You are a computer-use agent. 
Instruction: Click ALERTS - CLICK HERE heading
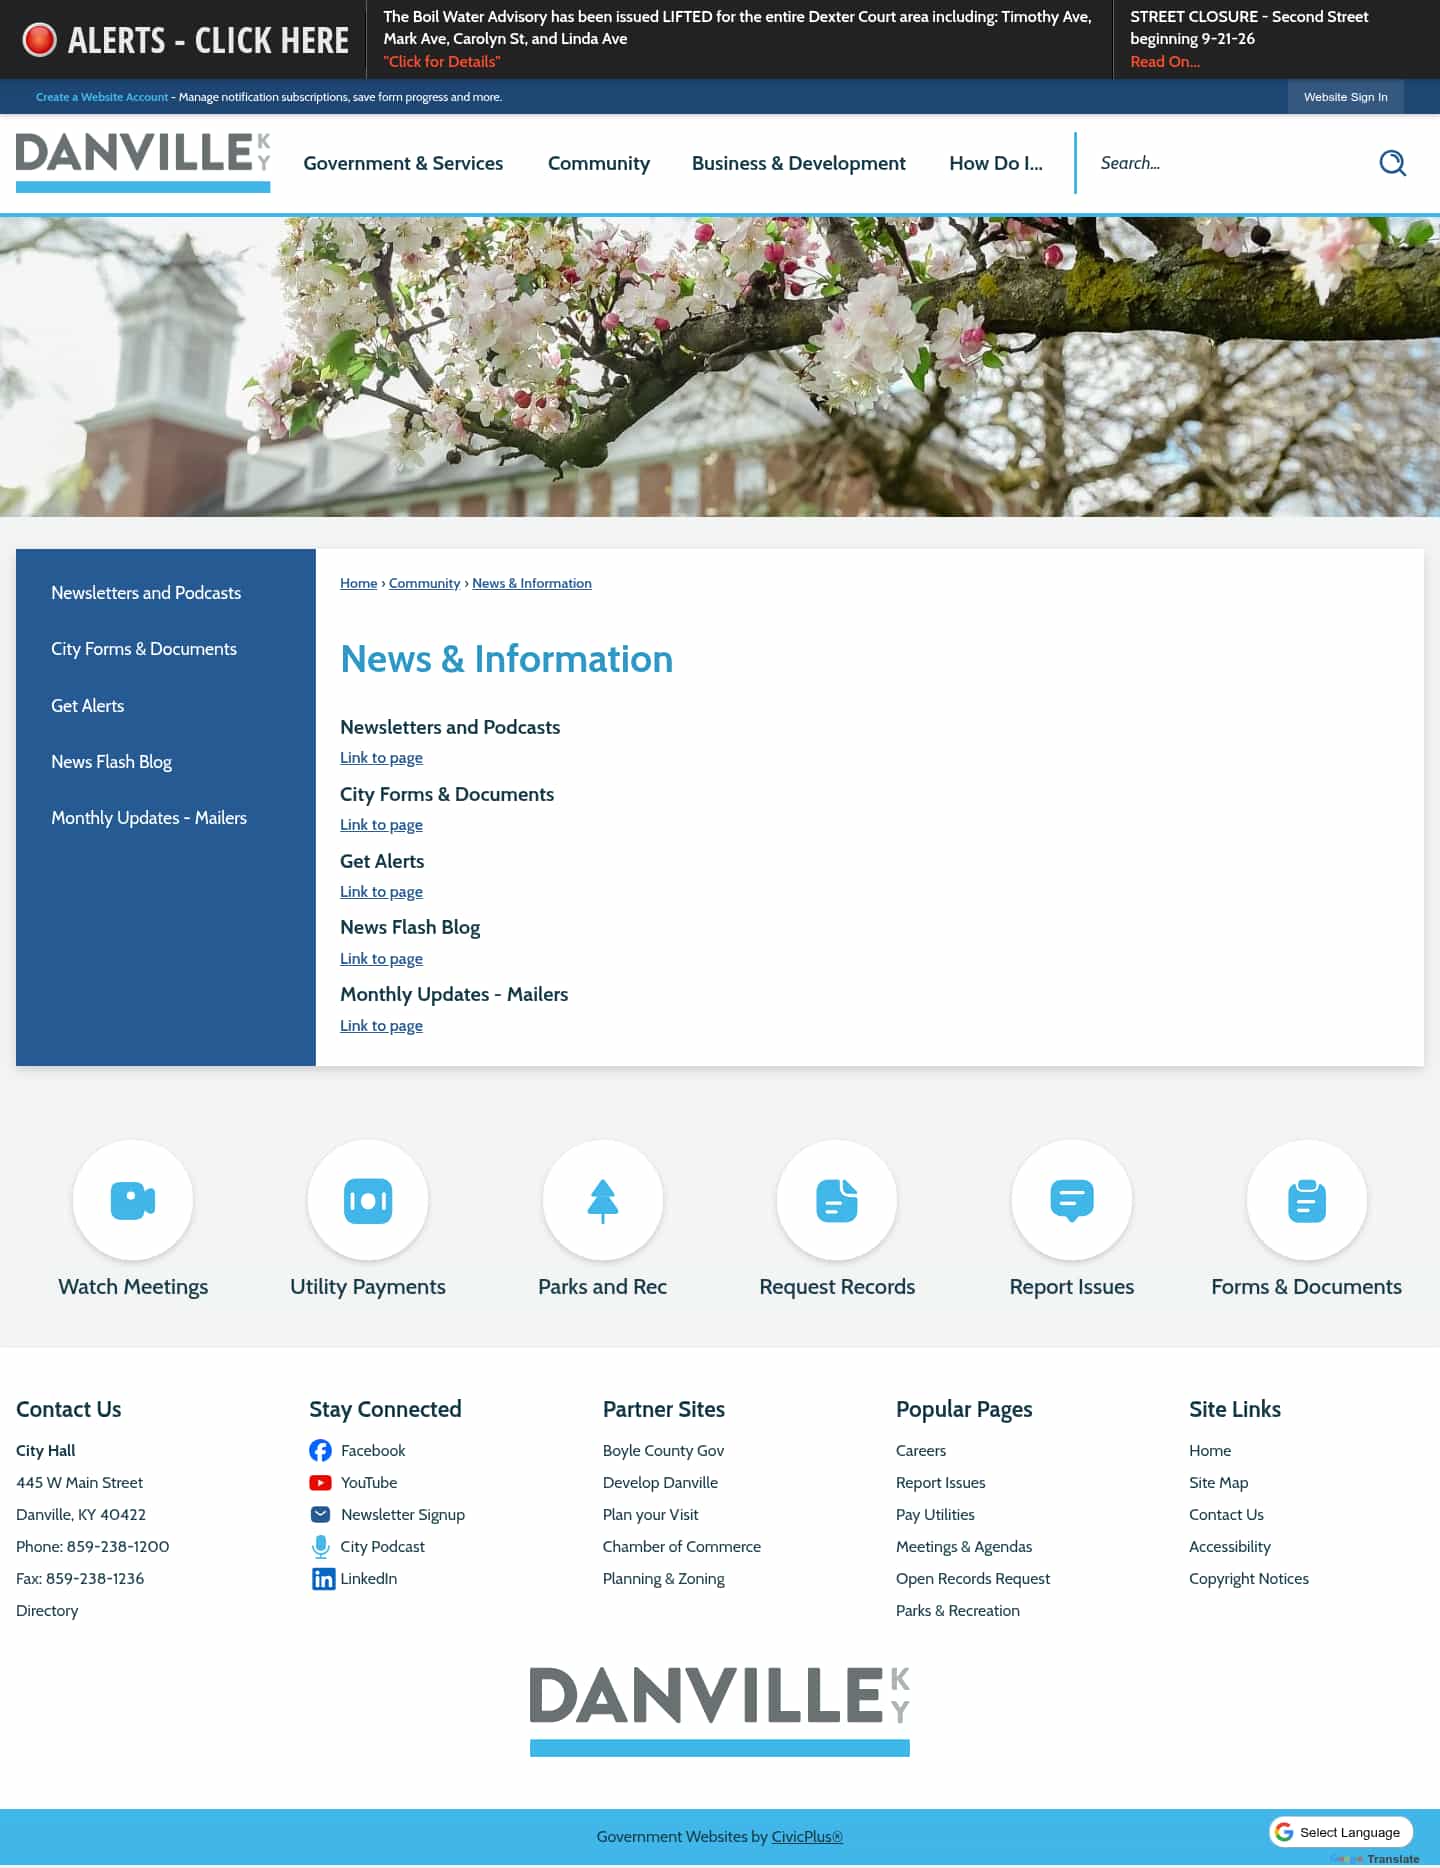coord(208,40)
